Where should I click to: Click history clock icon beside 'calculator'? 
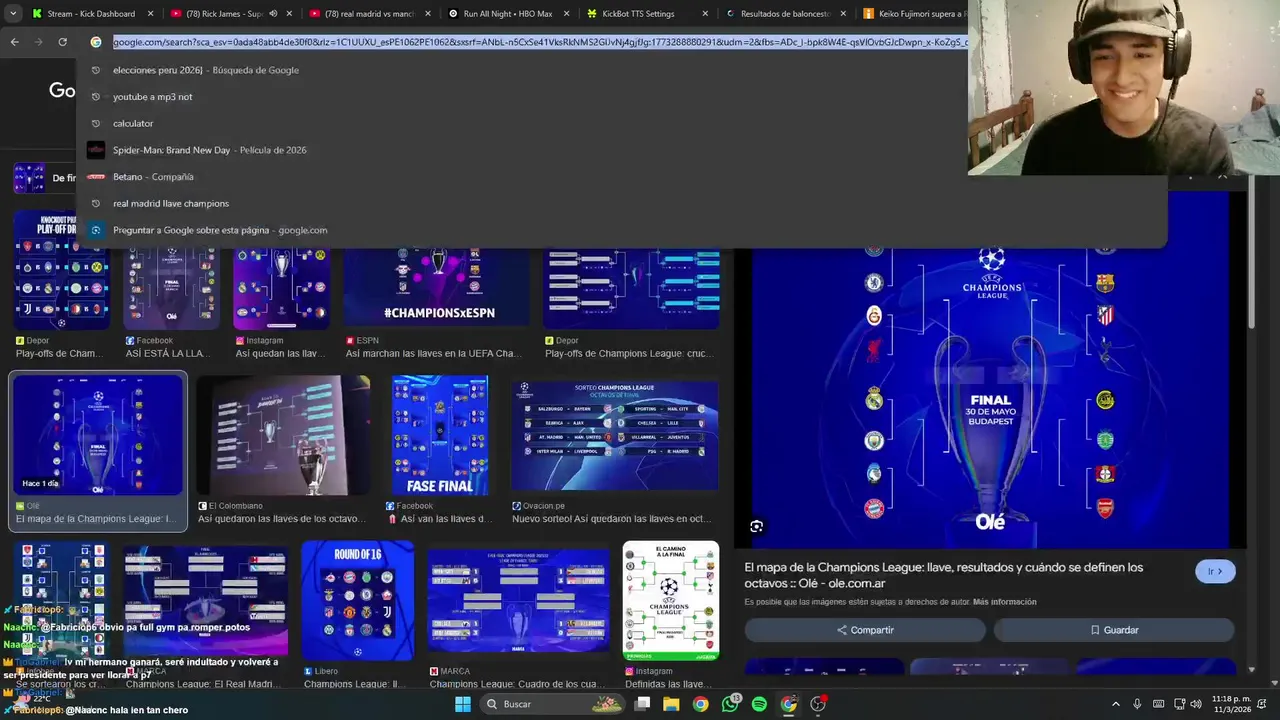(96, 123)
